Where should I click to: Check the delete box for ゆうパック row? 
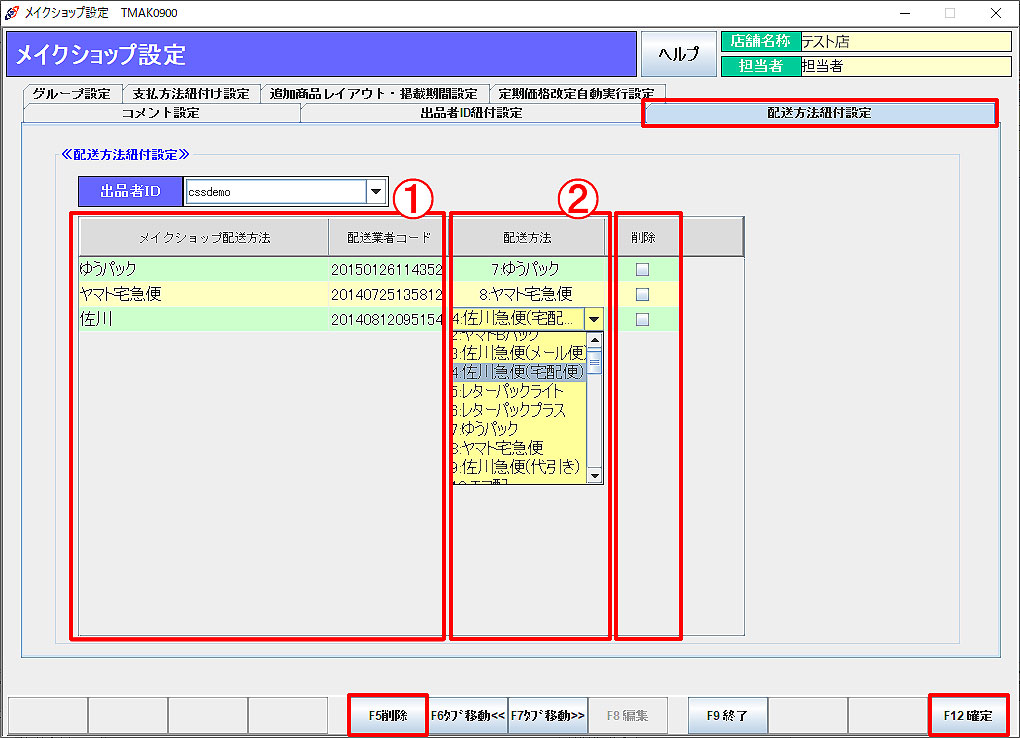[x=642, y=269]
